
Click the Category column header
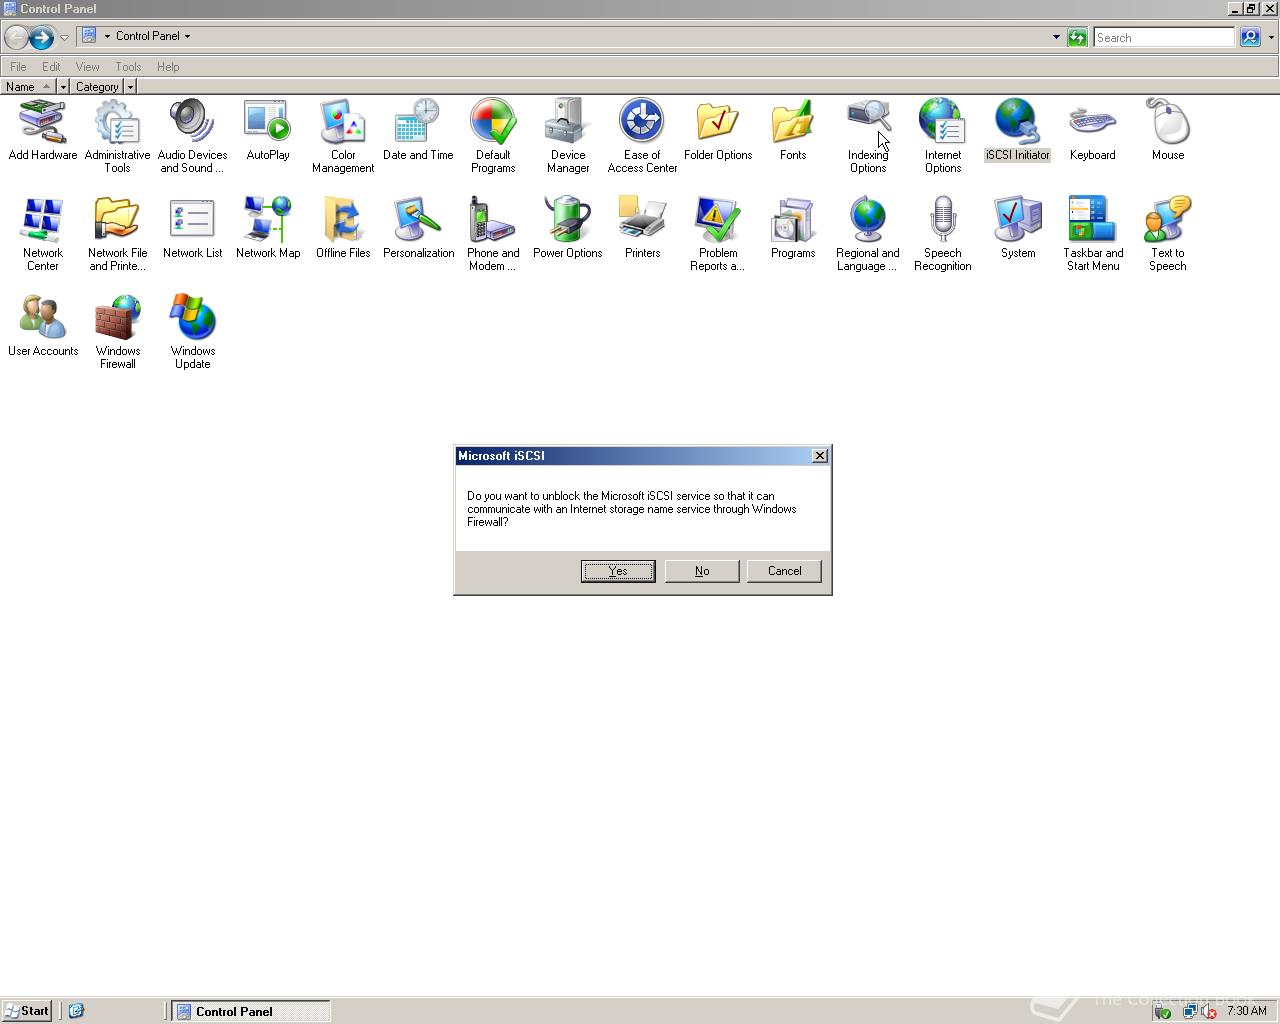coord(97,87)
